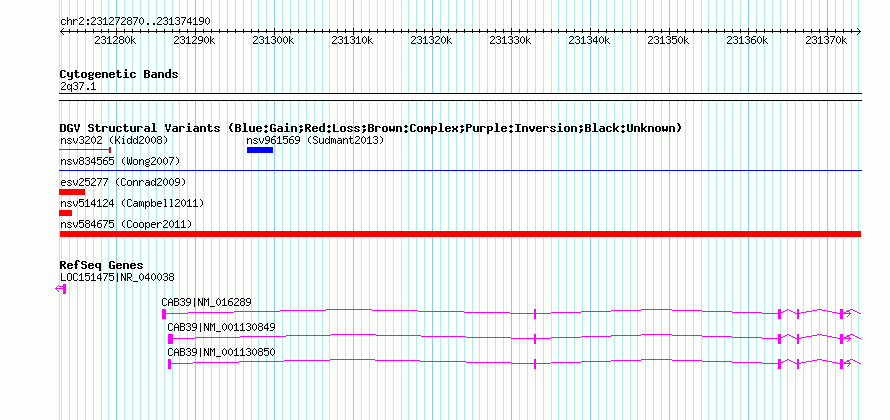Click first exon of CAB39 NM_001130850

pos(170,364)
